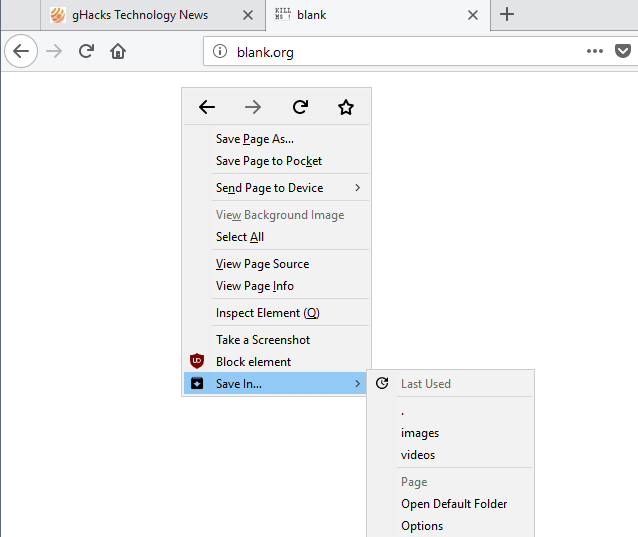Click the gHacks tab favicon
638x537 pixels.
tap(57, 15)
